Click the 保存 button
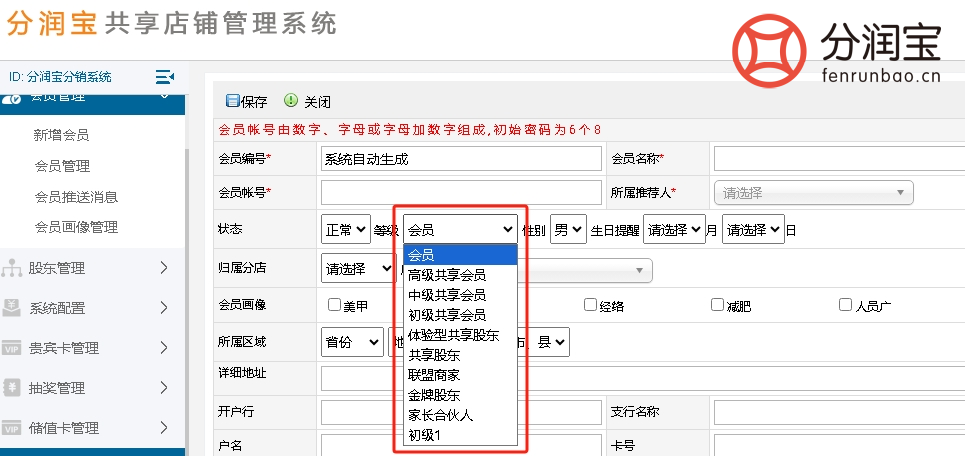 pyautogui.click(x=246, y=102)
